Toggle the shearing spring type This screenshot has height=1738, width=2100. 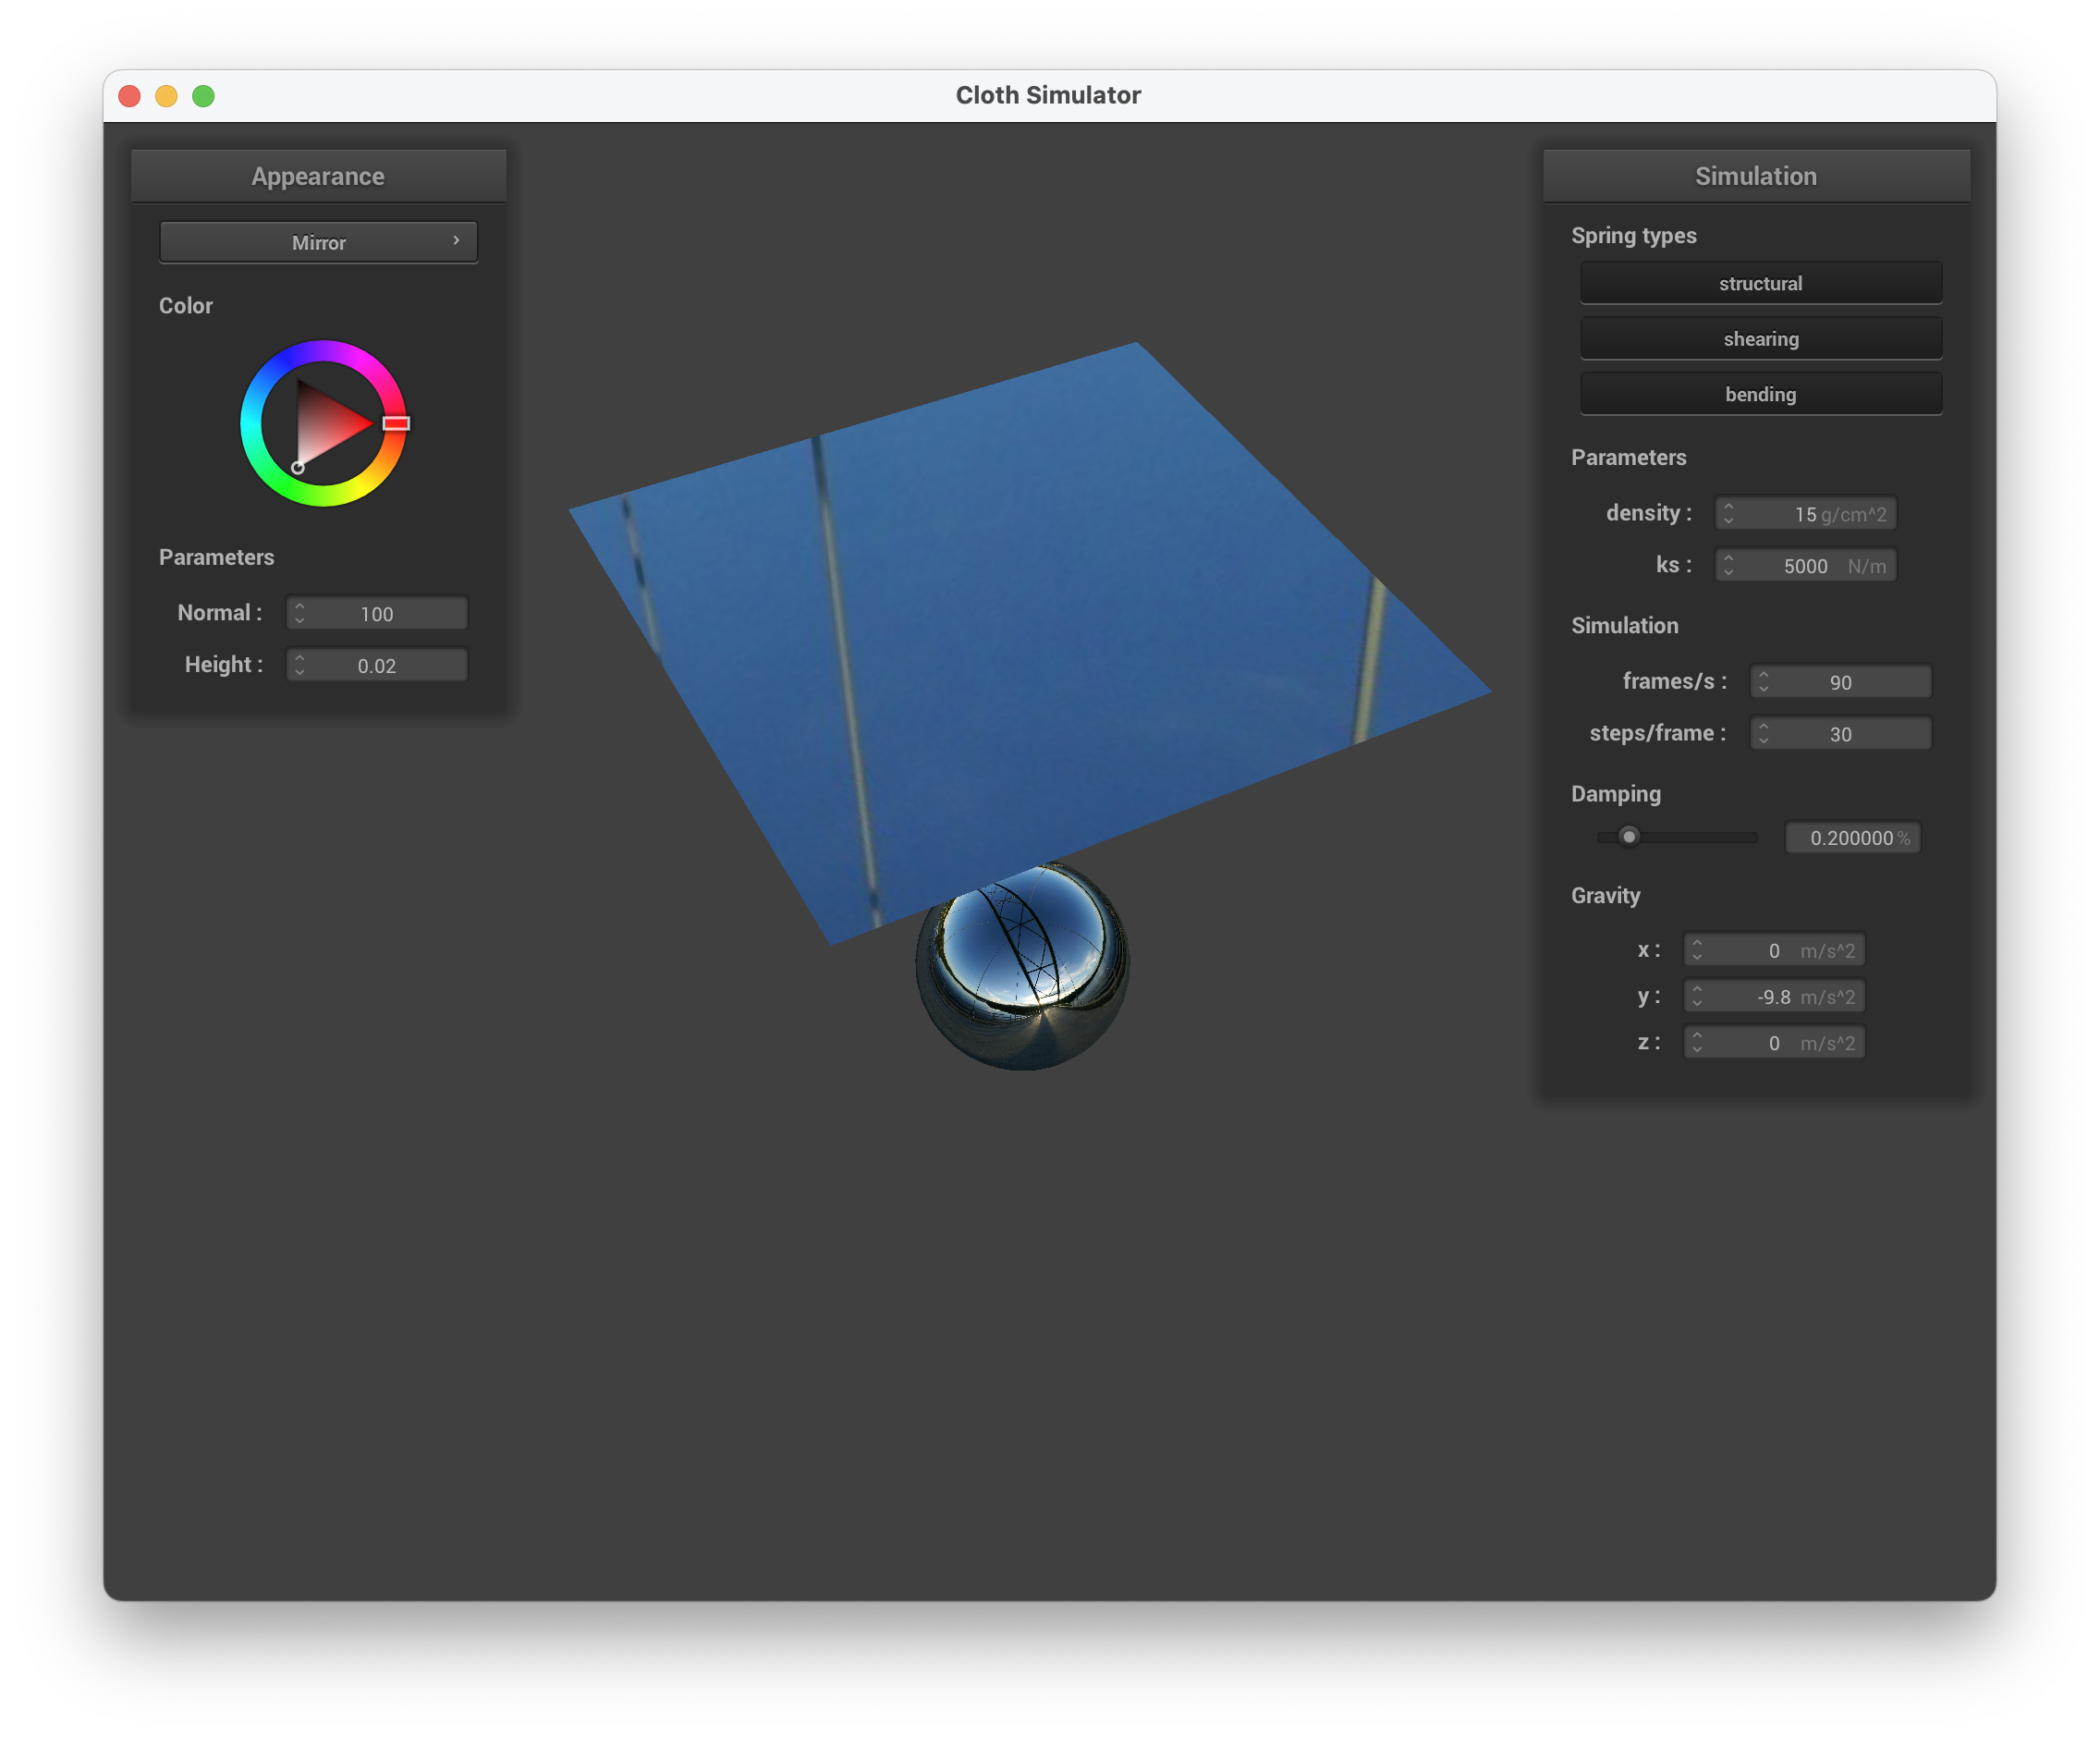point(1760,339)
